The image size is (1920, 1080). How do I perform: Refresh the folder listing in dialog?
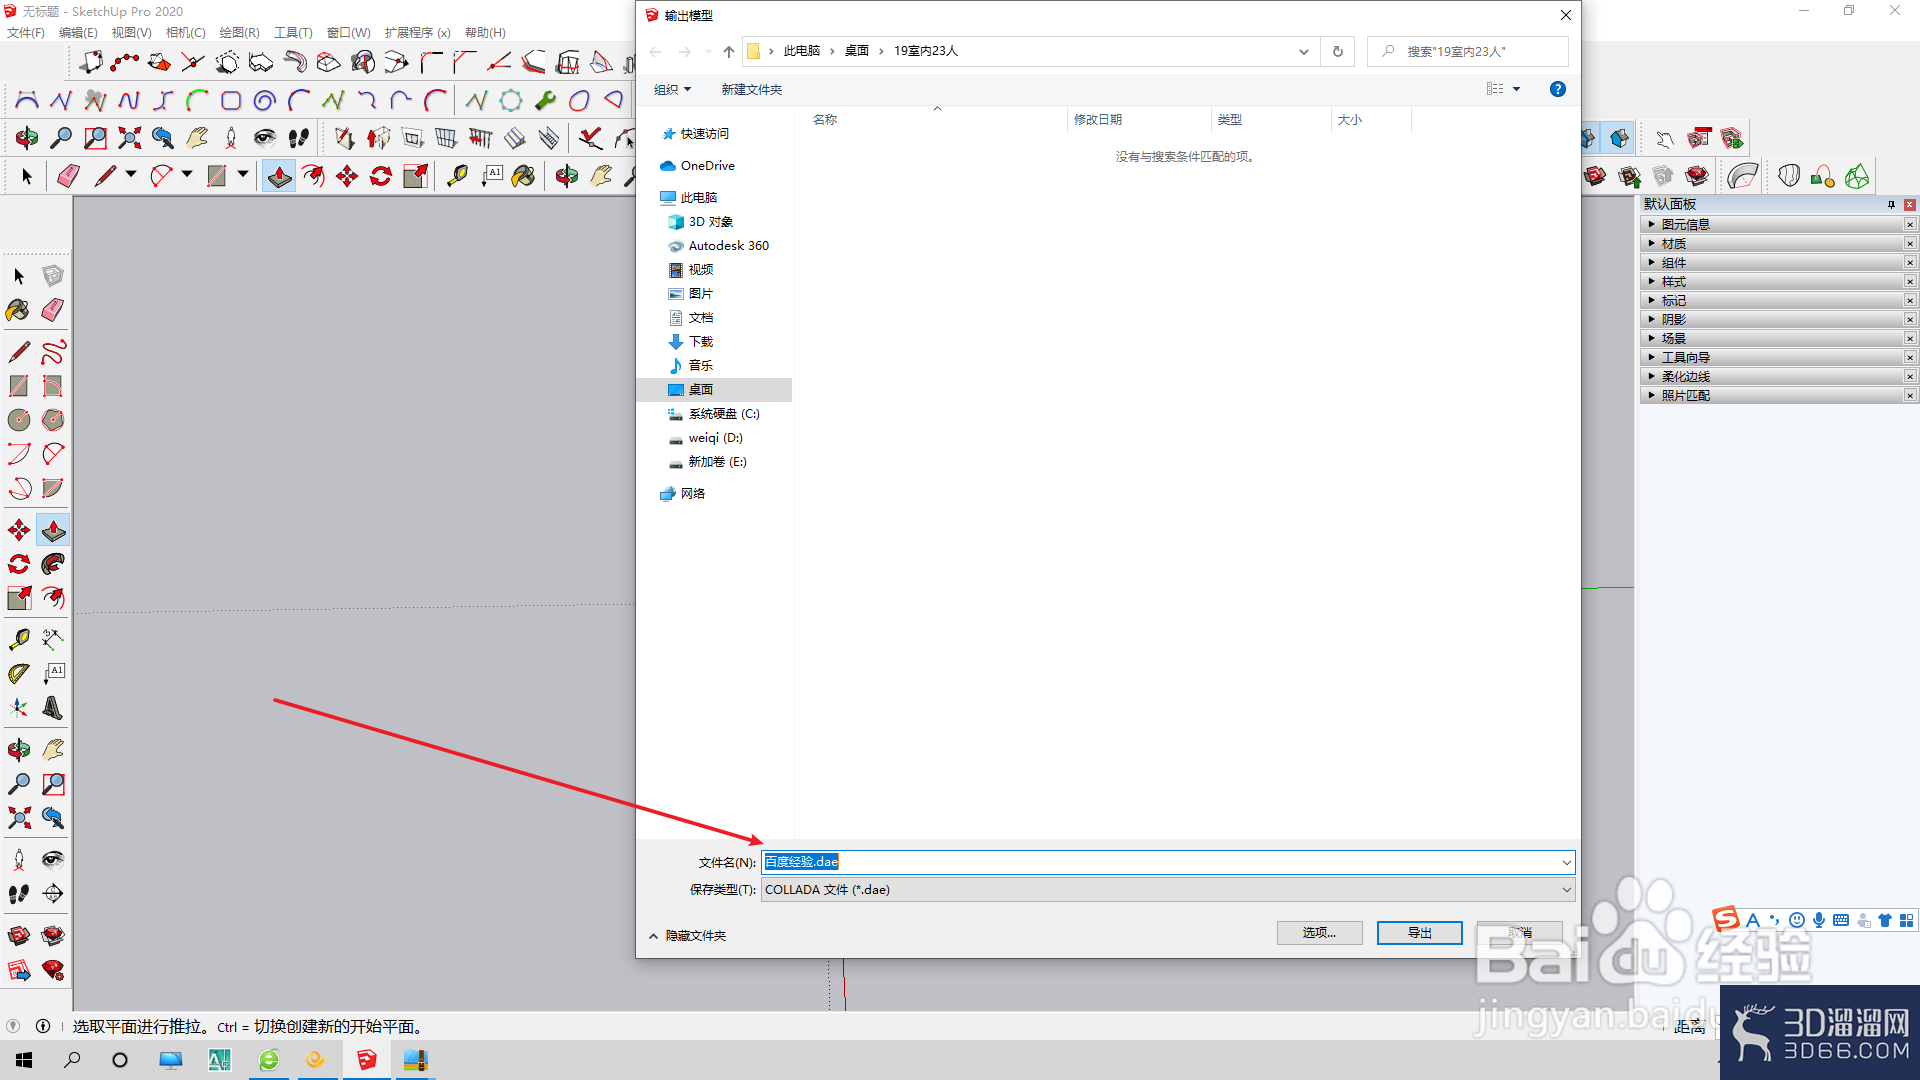(x=1337, y=51)
